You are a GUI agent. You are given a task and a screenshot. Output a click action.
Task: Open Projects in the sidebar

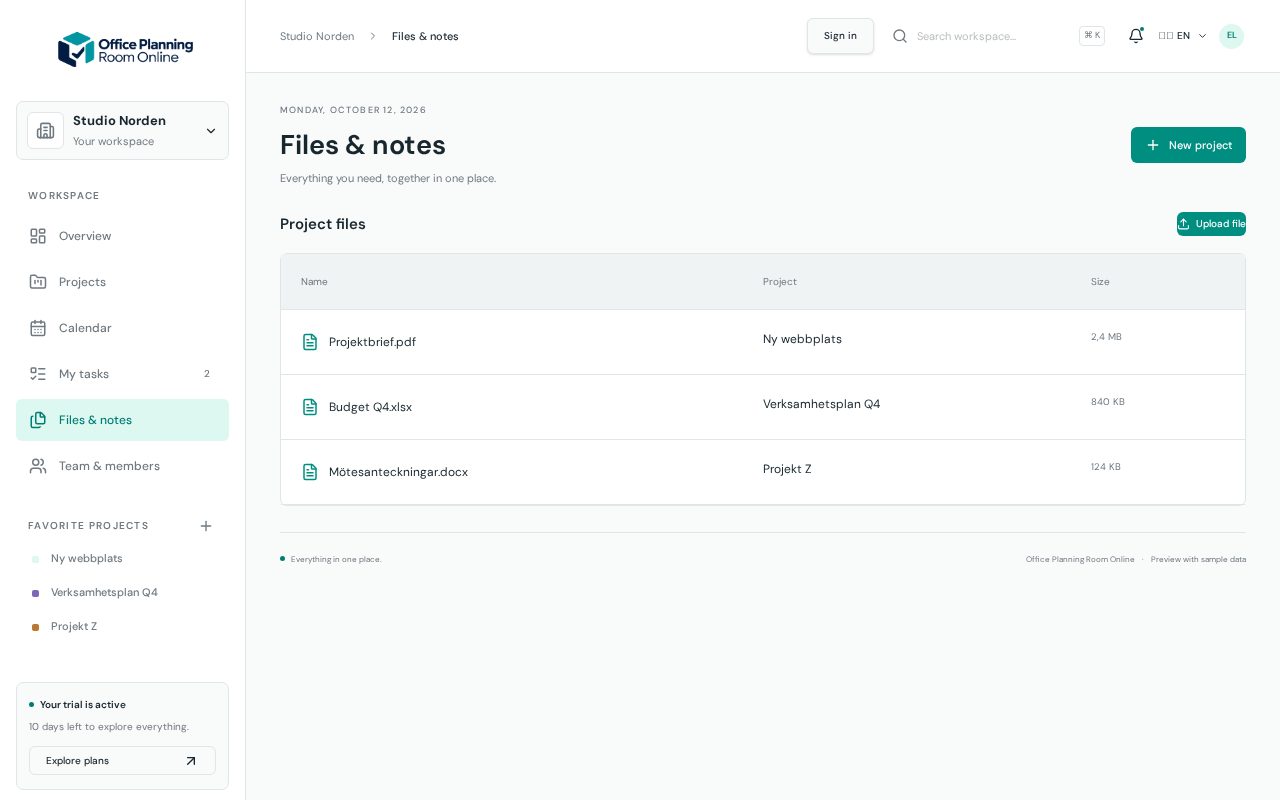[122, 282]
